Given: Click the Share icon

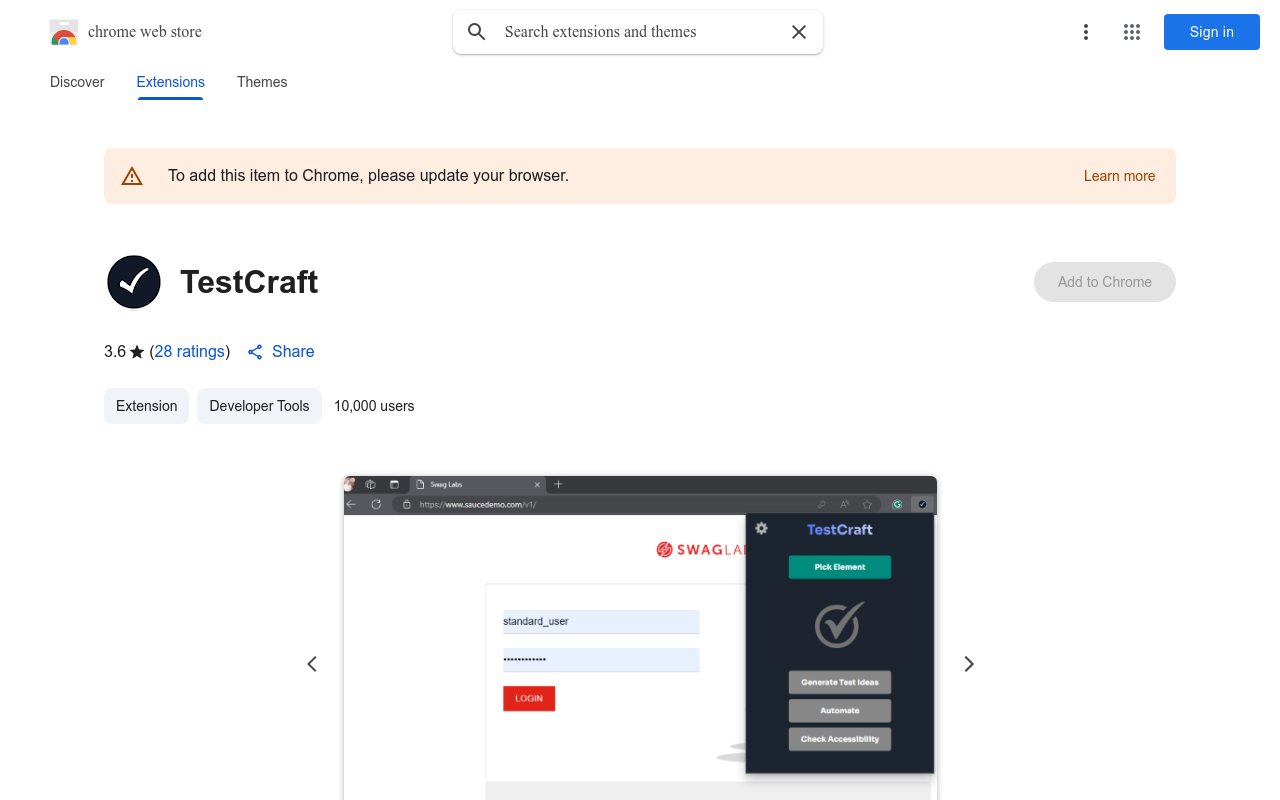Looking at the screenshot, I should [255, 352].
